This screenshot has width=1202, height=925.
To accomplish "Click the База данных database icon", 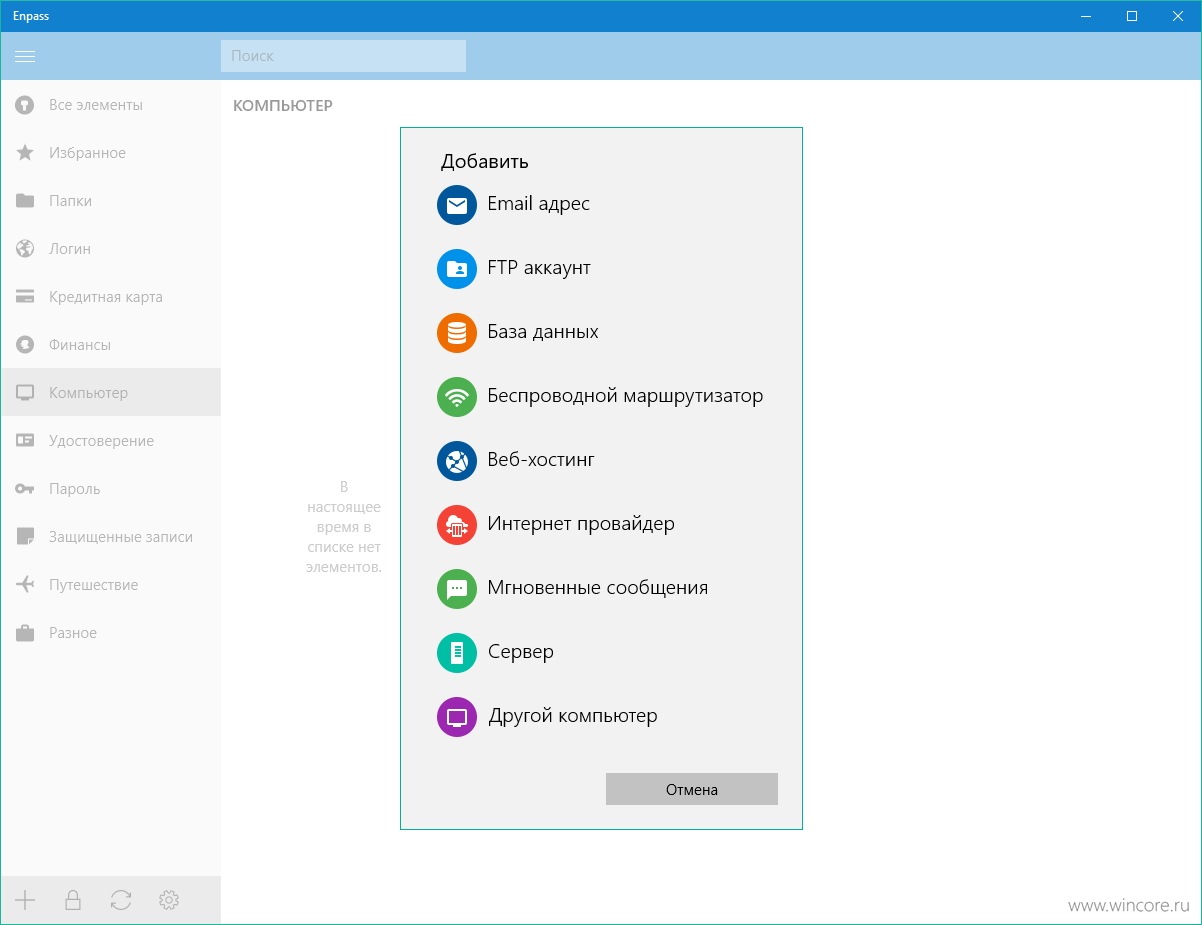I will 457,333.
